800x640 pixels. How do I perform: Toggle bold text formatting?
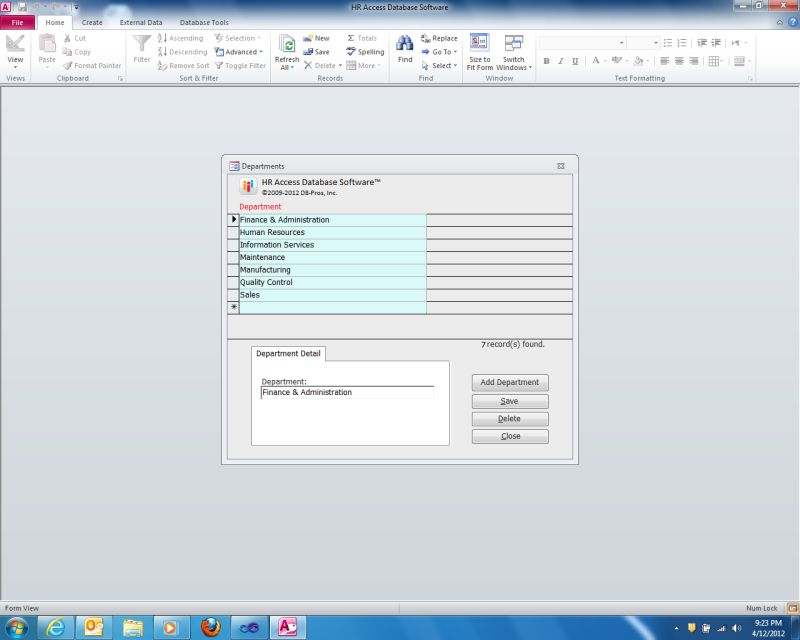pyautogui.click(x=546, y=61)
